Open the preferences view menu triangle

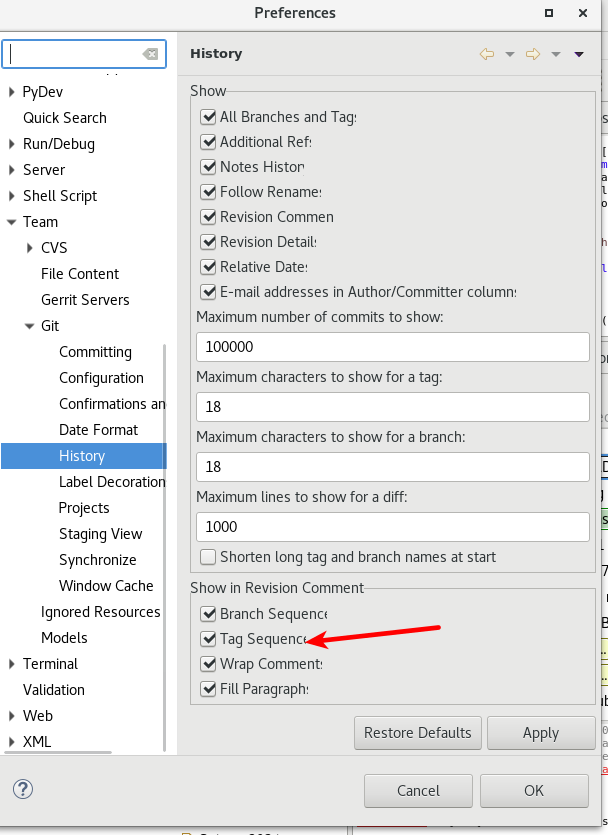(x=579, y=54)
